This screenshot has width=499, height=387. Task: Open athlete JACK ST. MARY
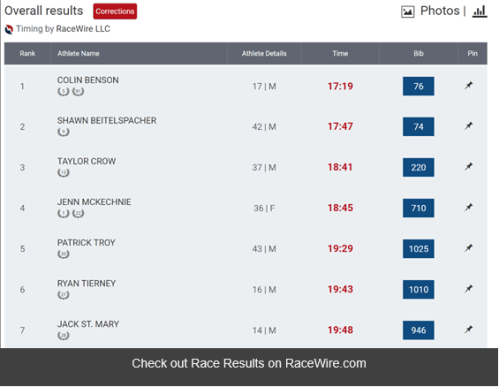[x=88, y=324]
